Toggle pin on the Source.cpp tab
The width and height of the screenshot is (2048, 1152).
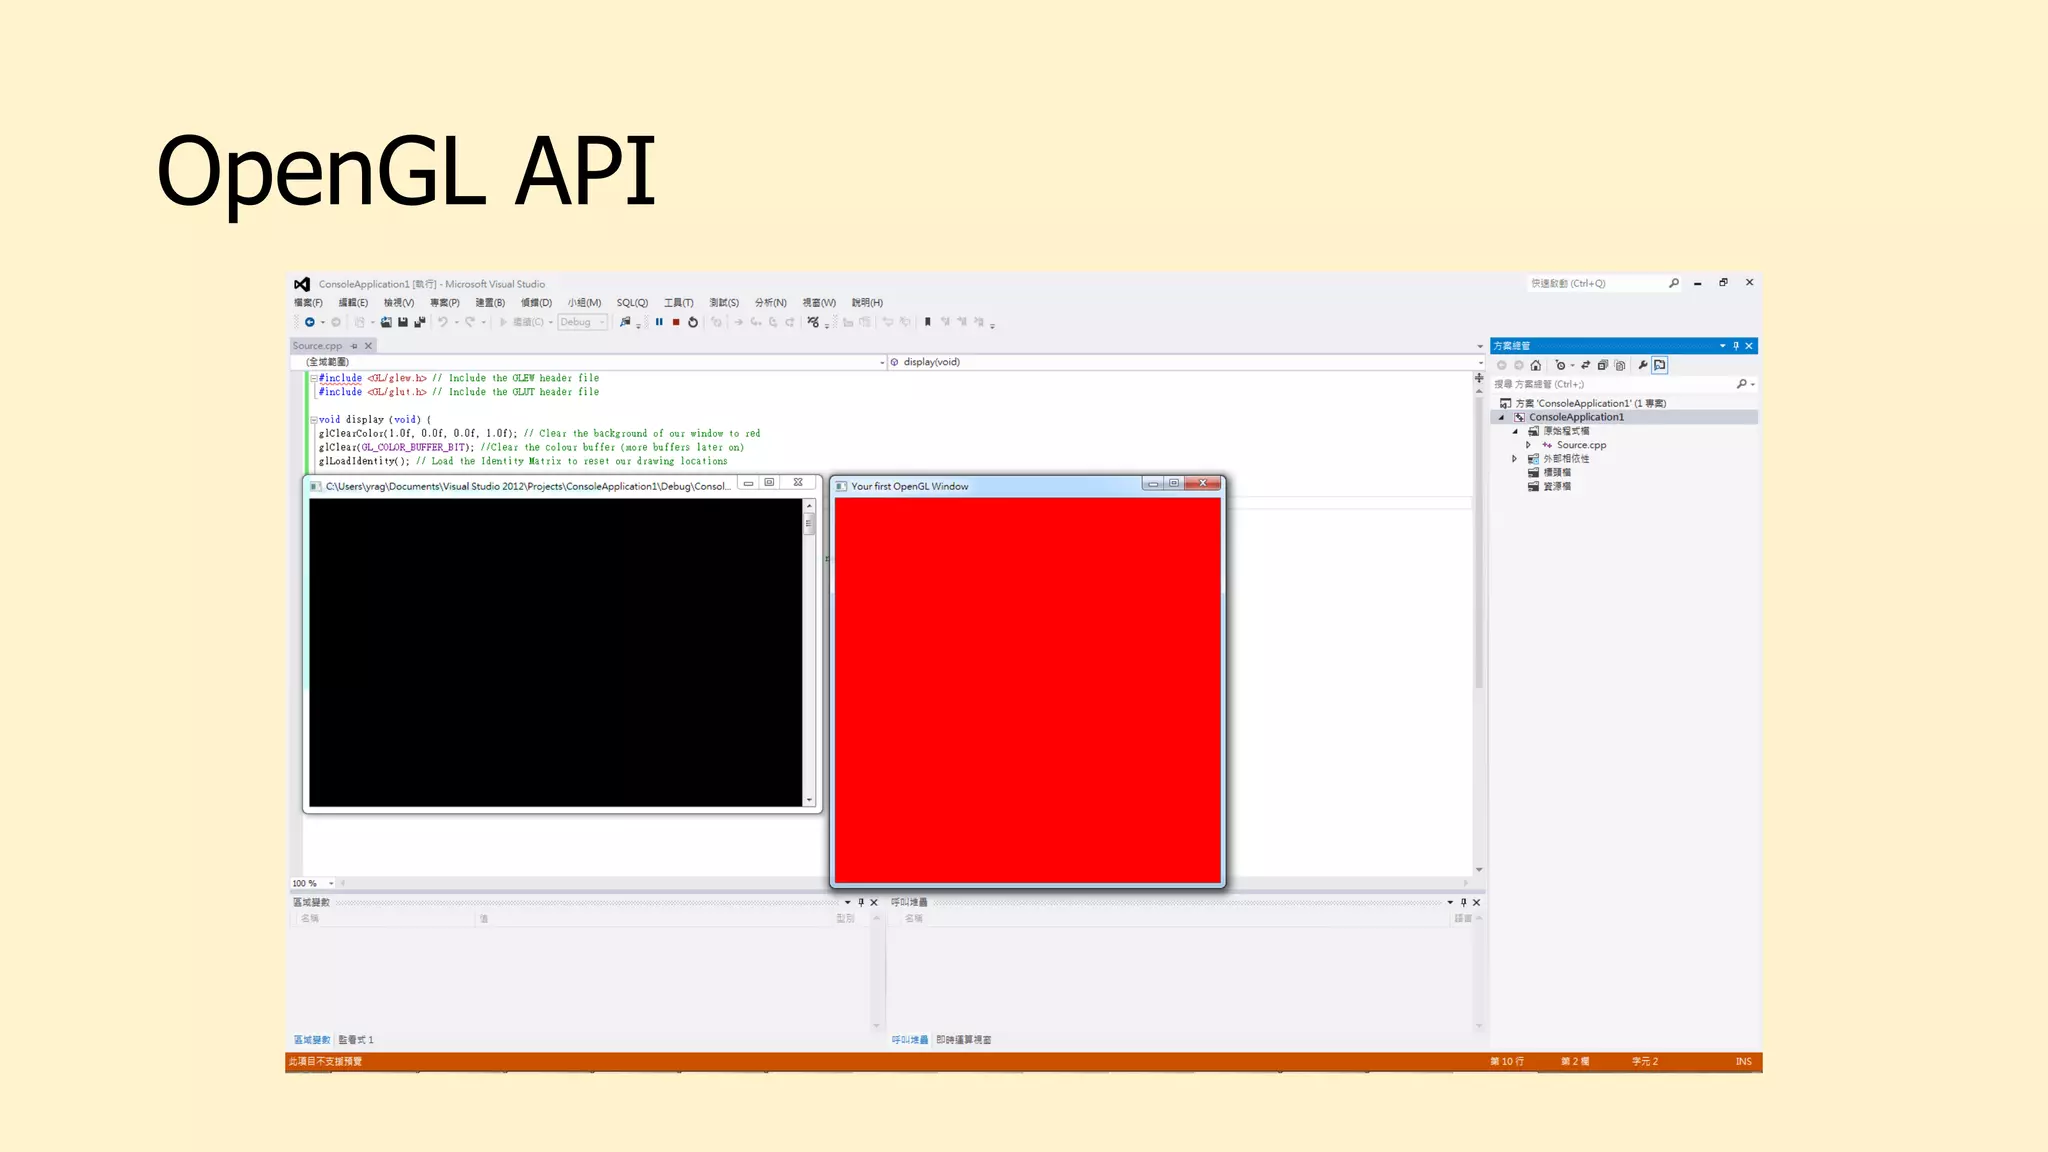click(354, 346)
